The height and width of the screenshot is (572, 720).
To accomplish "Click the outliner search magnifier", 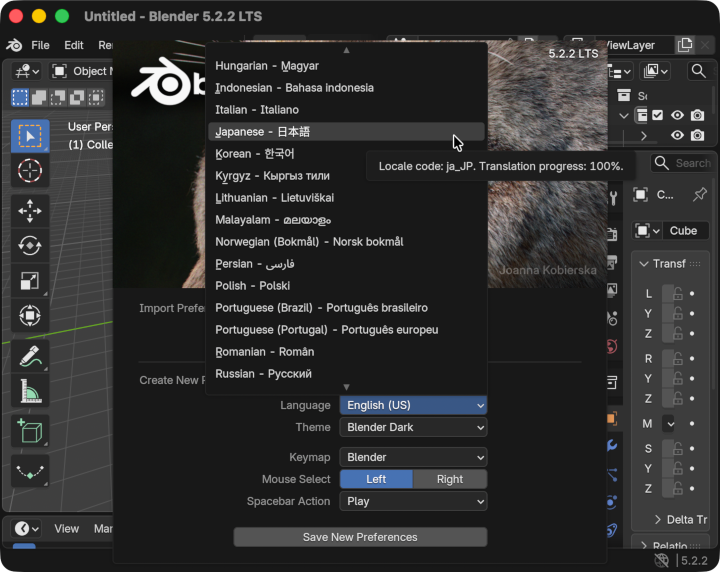I will point(698,71).
